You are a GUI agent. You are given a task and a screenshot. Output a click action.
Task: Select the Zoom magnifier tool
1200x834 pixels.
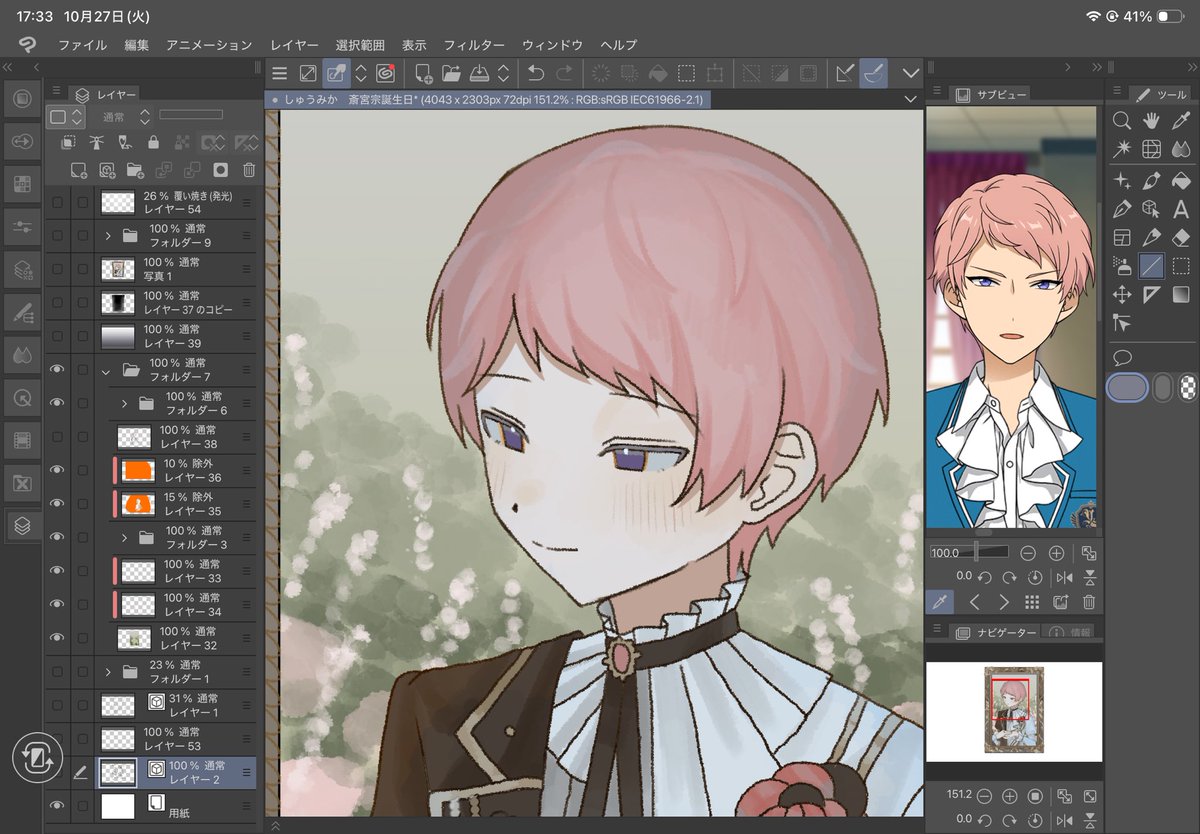[1122, 121]
